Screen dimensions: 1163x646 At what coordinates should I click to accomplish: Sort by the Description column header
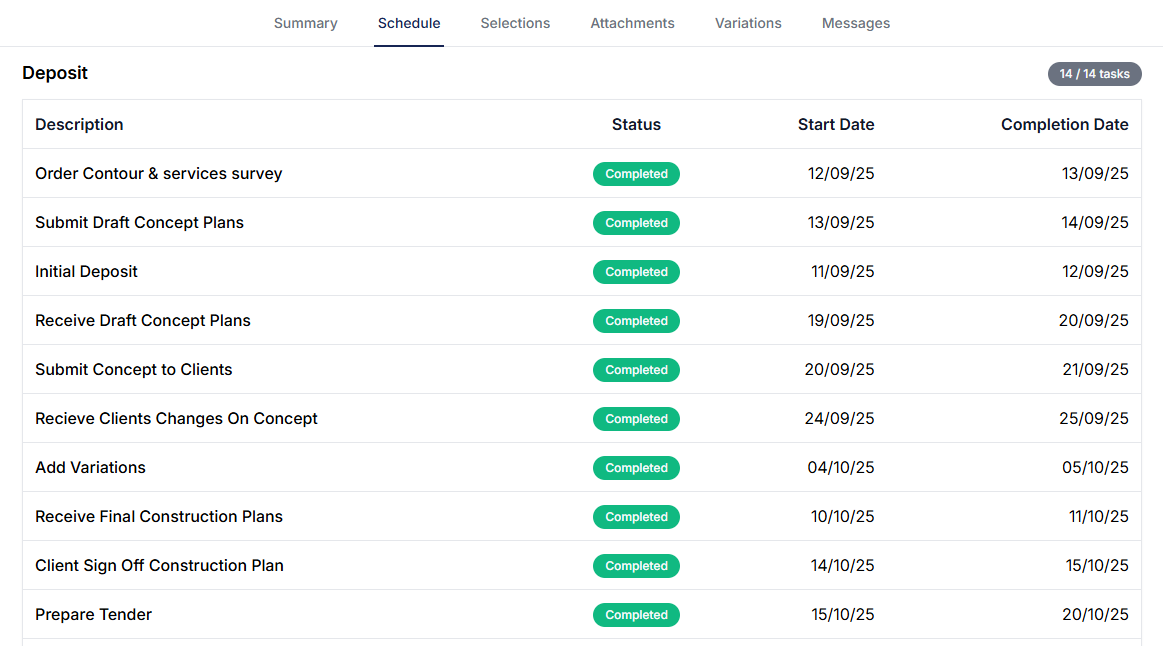[79, 124]
